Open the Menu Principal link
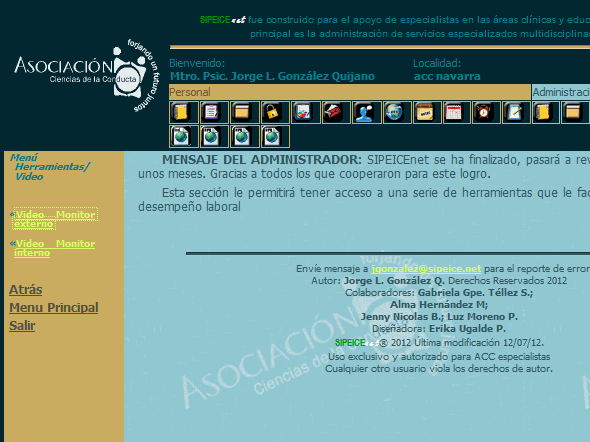This screenshot has width=590, height=442. 54,308
